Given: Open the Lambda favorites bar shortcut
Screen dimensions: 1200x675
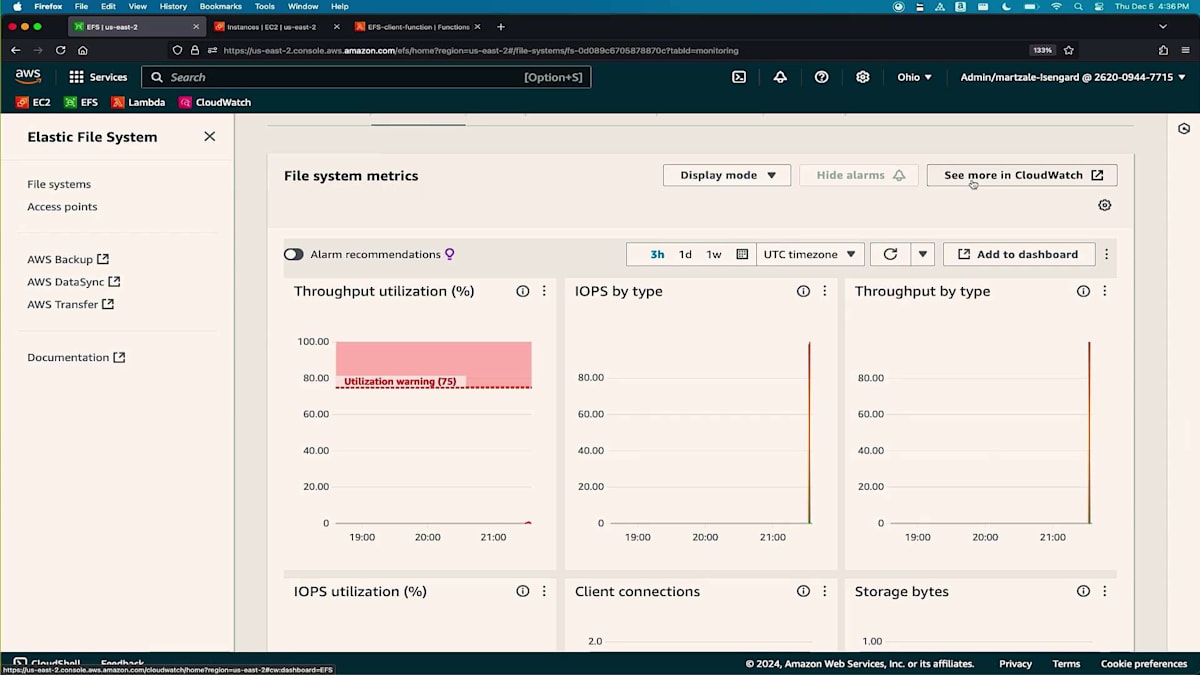Looking at the screenshot, I should [x=138, y=102].
